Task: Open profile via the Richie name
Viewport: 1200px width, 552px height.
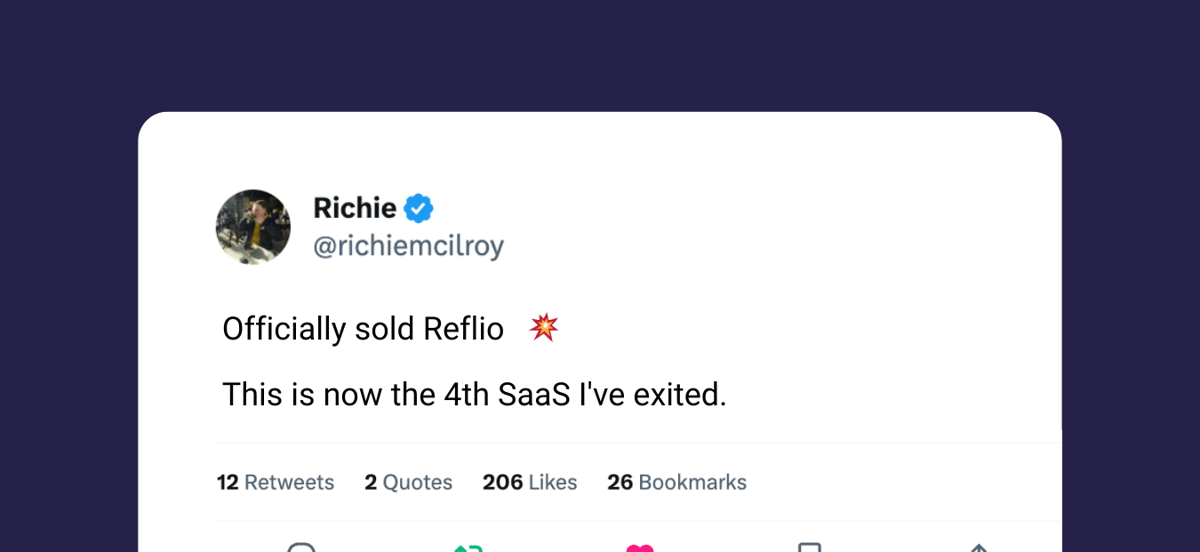Action: tap(355, 208)
